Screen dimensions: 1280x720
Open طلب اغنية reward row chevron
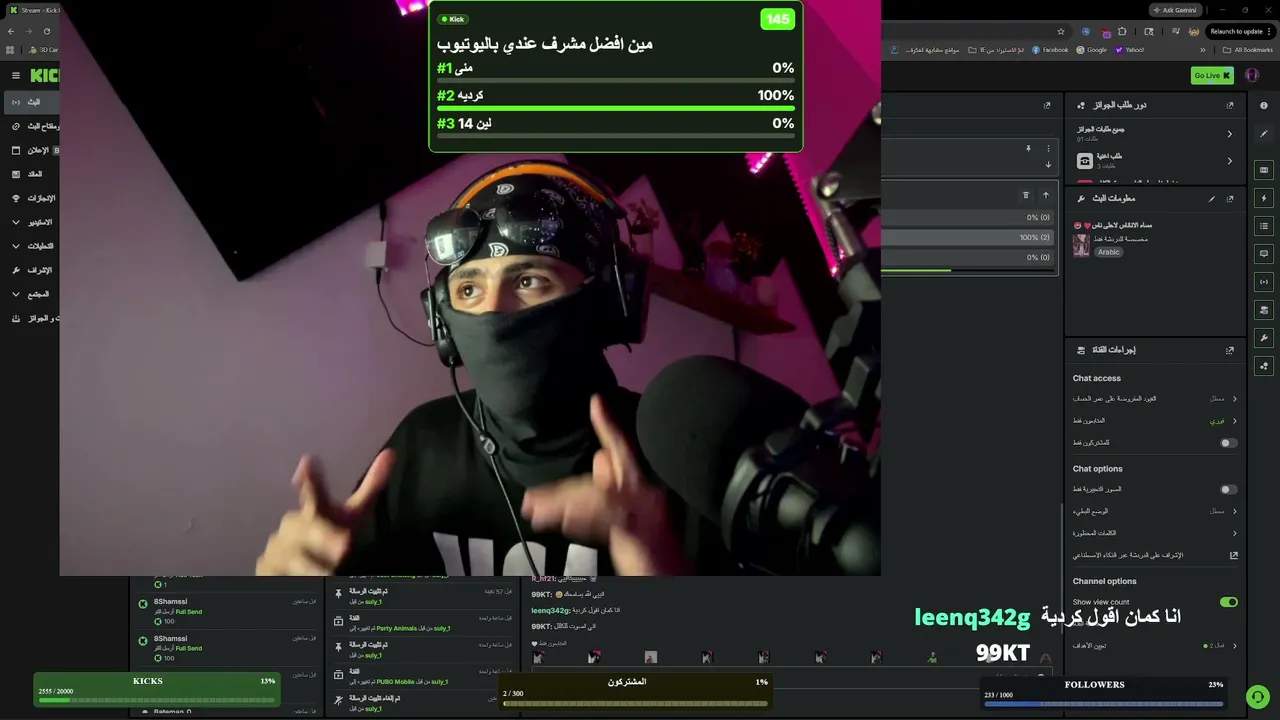[1230, 161]
